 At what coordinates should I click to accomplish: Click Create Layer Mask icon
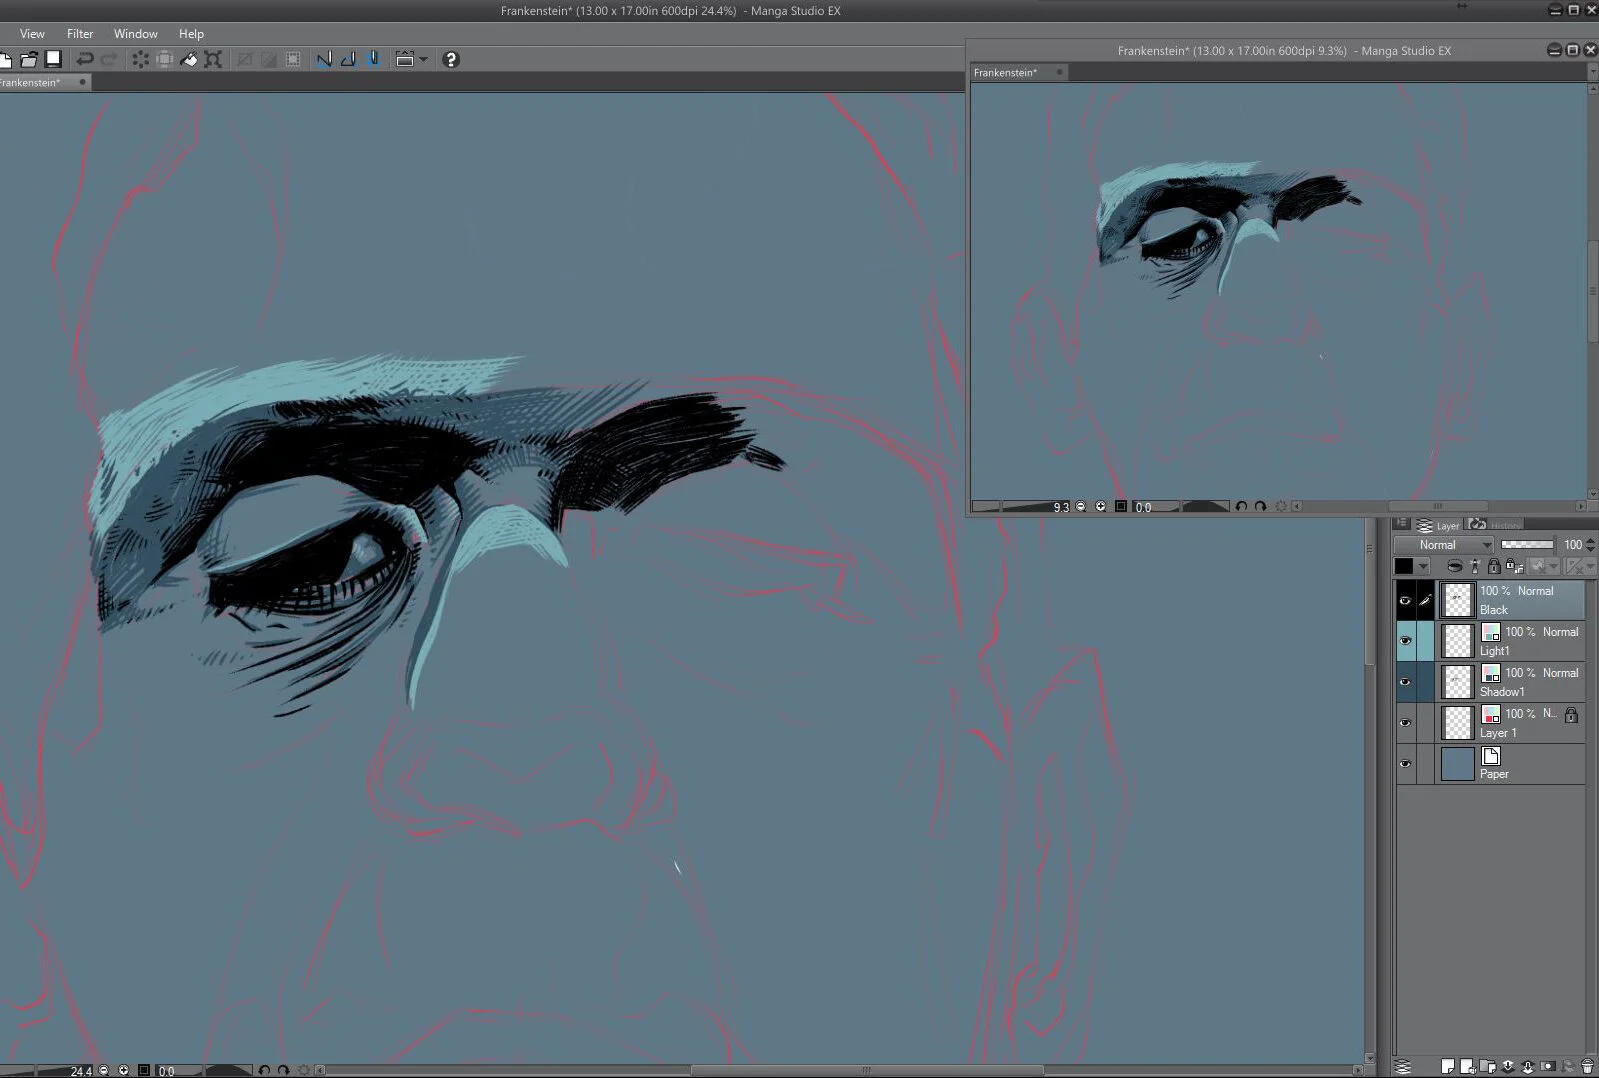[x=1548, y=1067]
